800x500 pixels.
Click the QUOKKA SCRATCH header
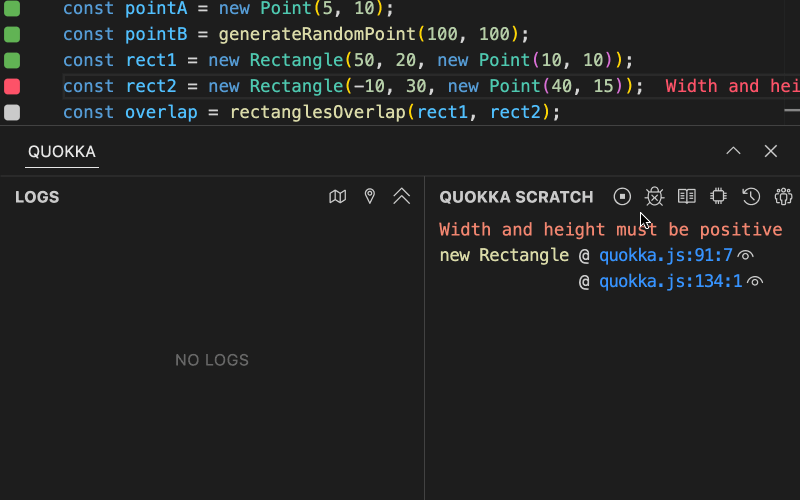pyautogui.click(x=516, y=197)
